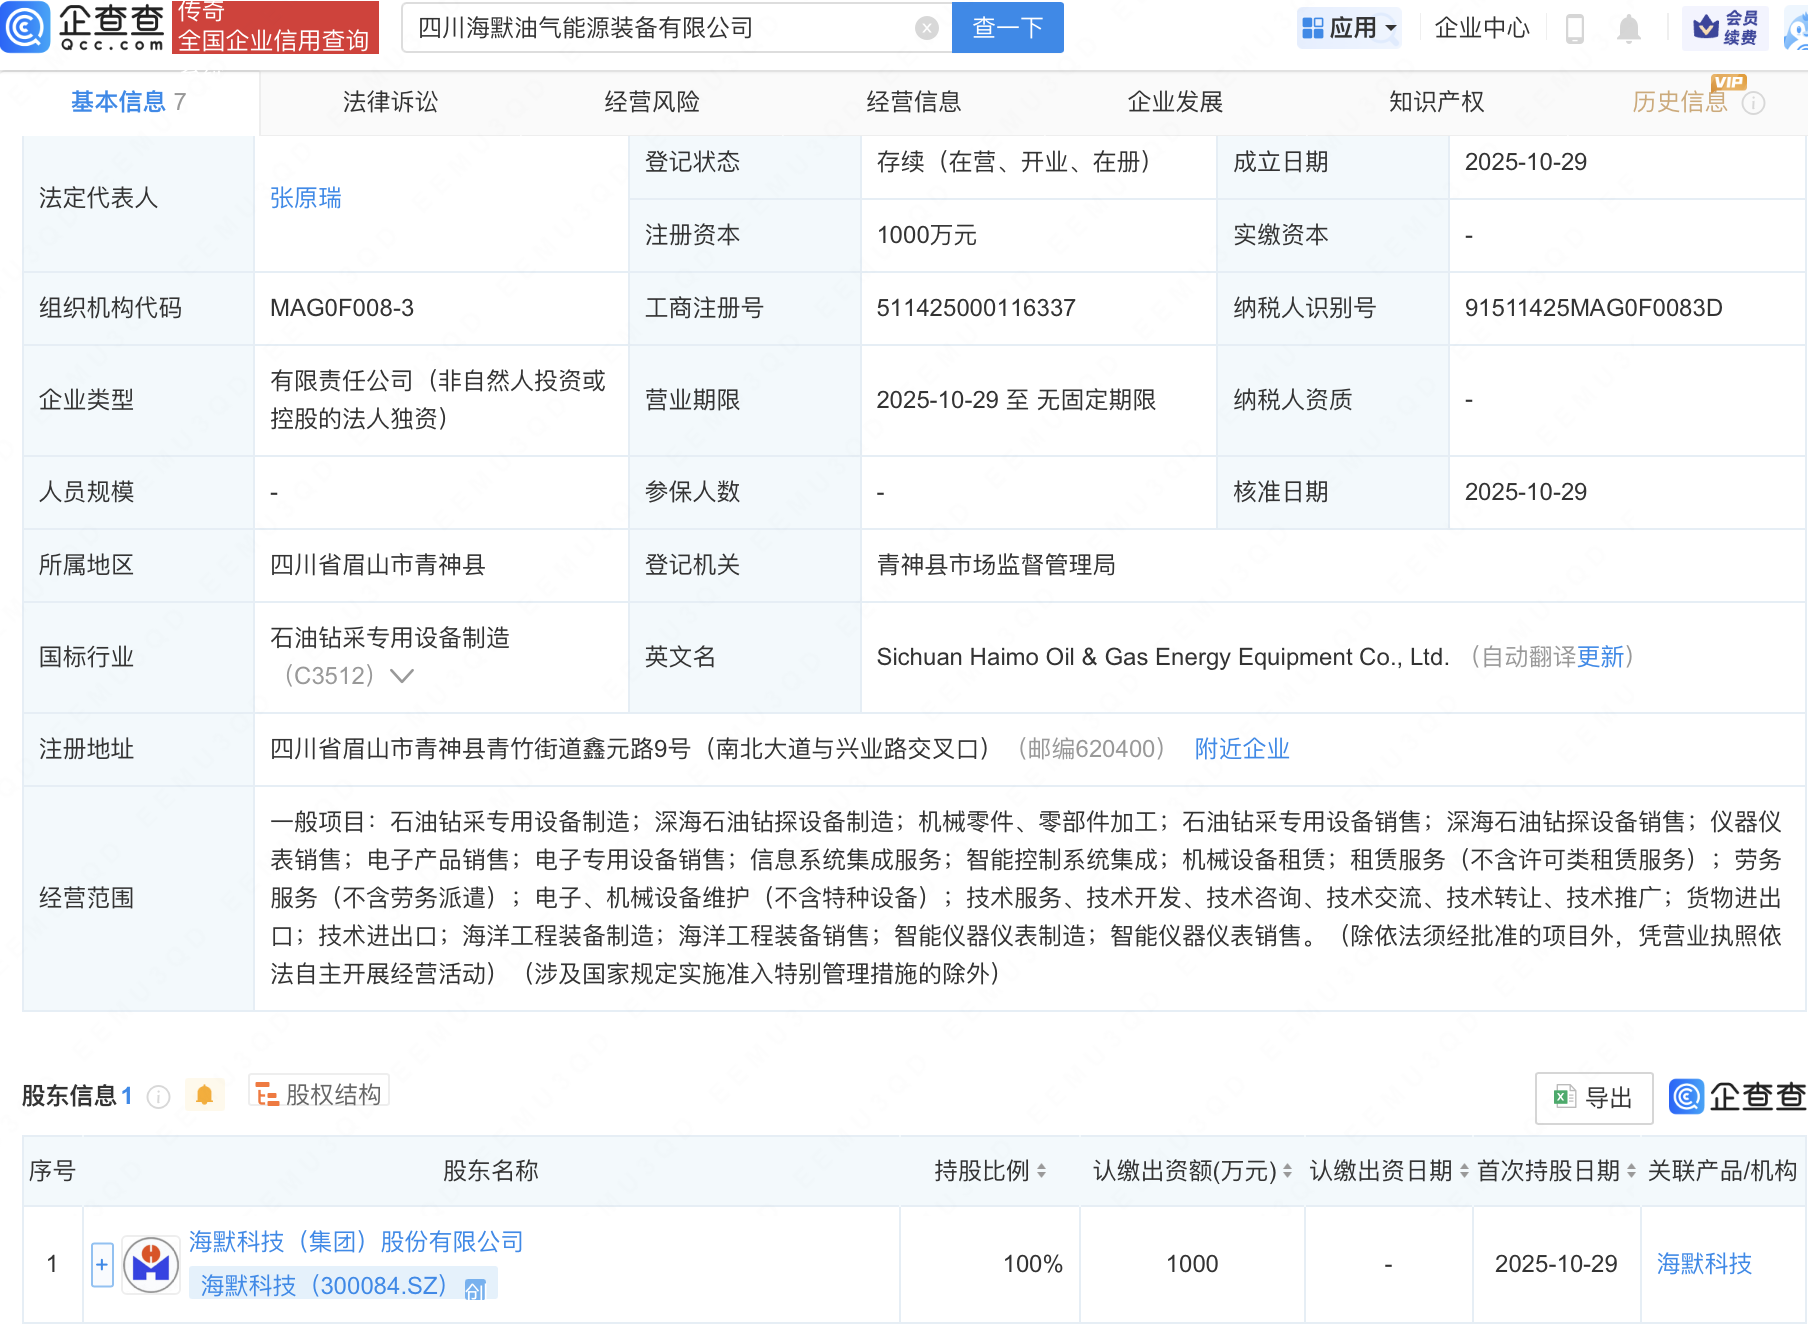Open 股权结构 equity structure chart

point(318,1093)
